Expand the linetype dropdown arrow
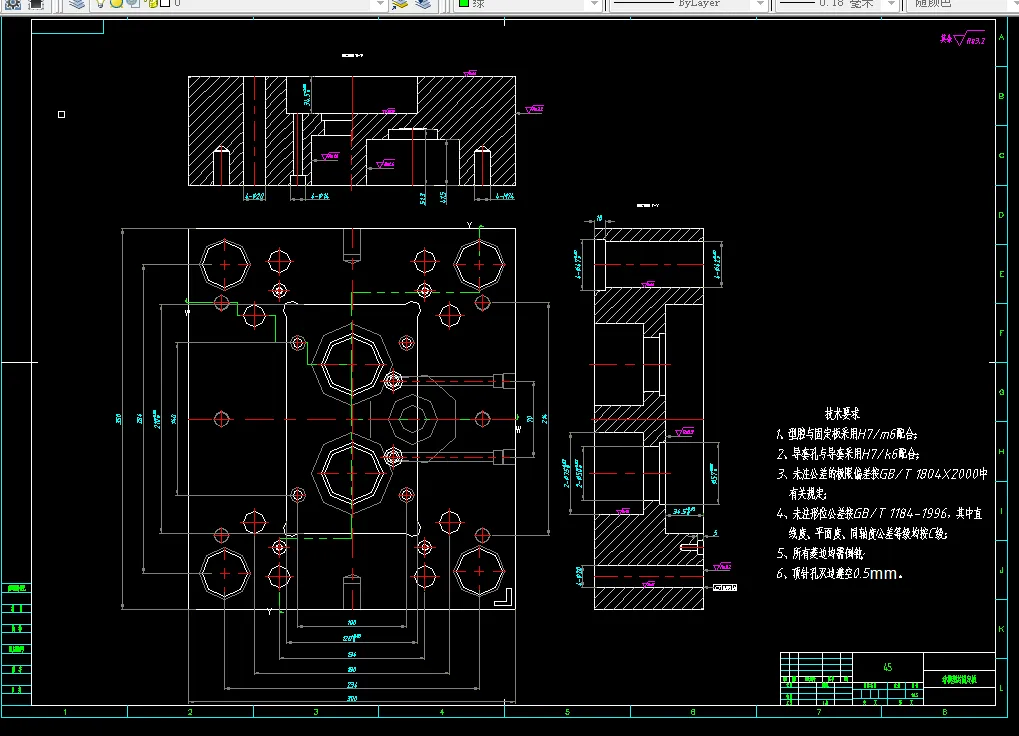The width and height of the screenshot is (1019, 736). pos(760,4)
